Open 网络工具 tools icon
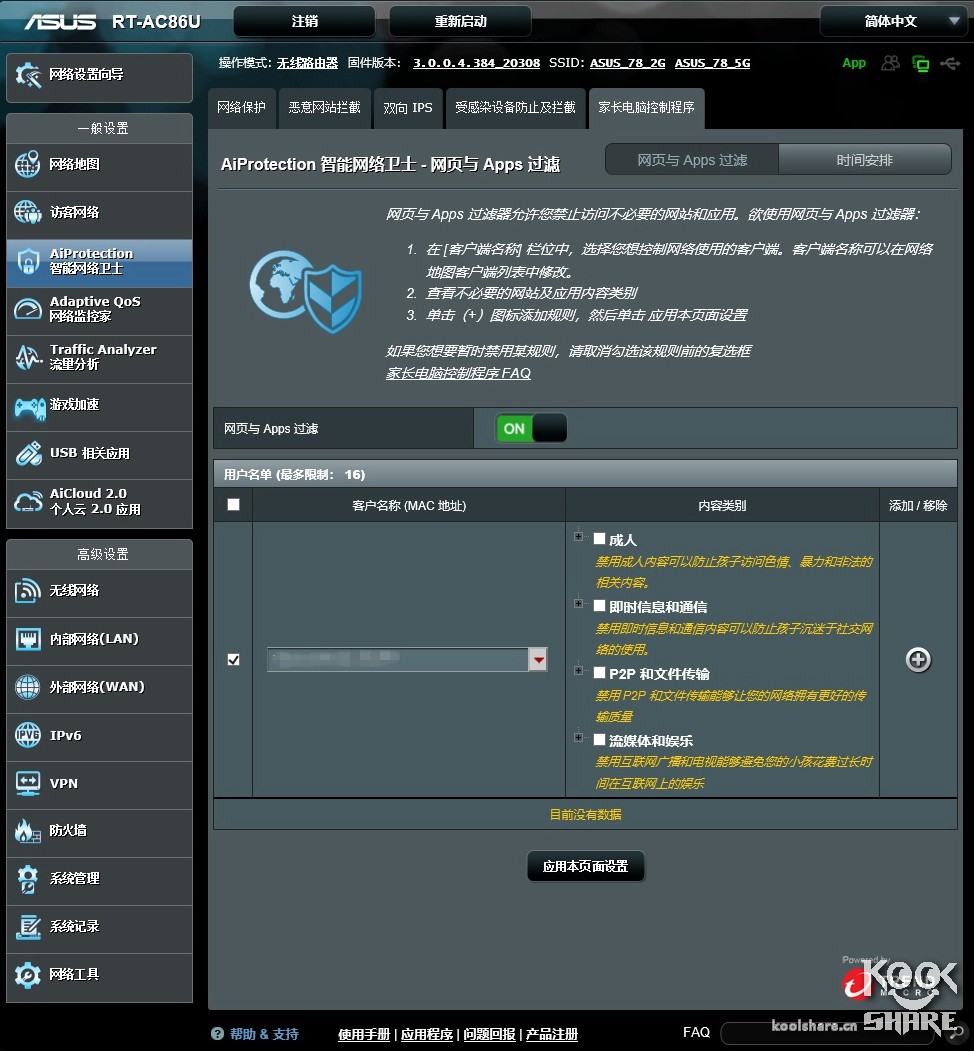The height and width of the screenshot is (1051, 974). [27, 975]
